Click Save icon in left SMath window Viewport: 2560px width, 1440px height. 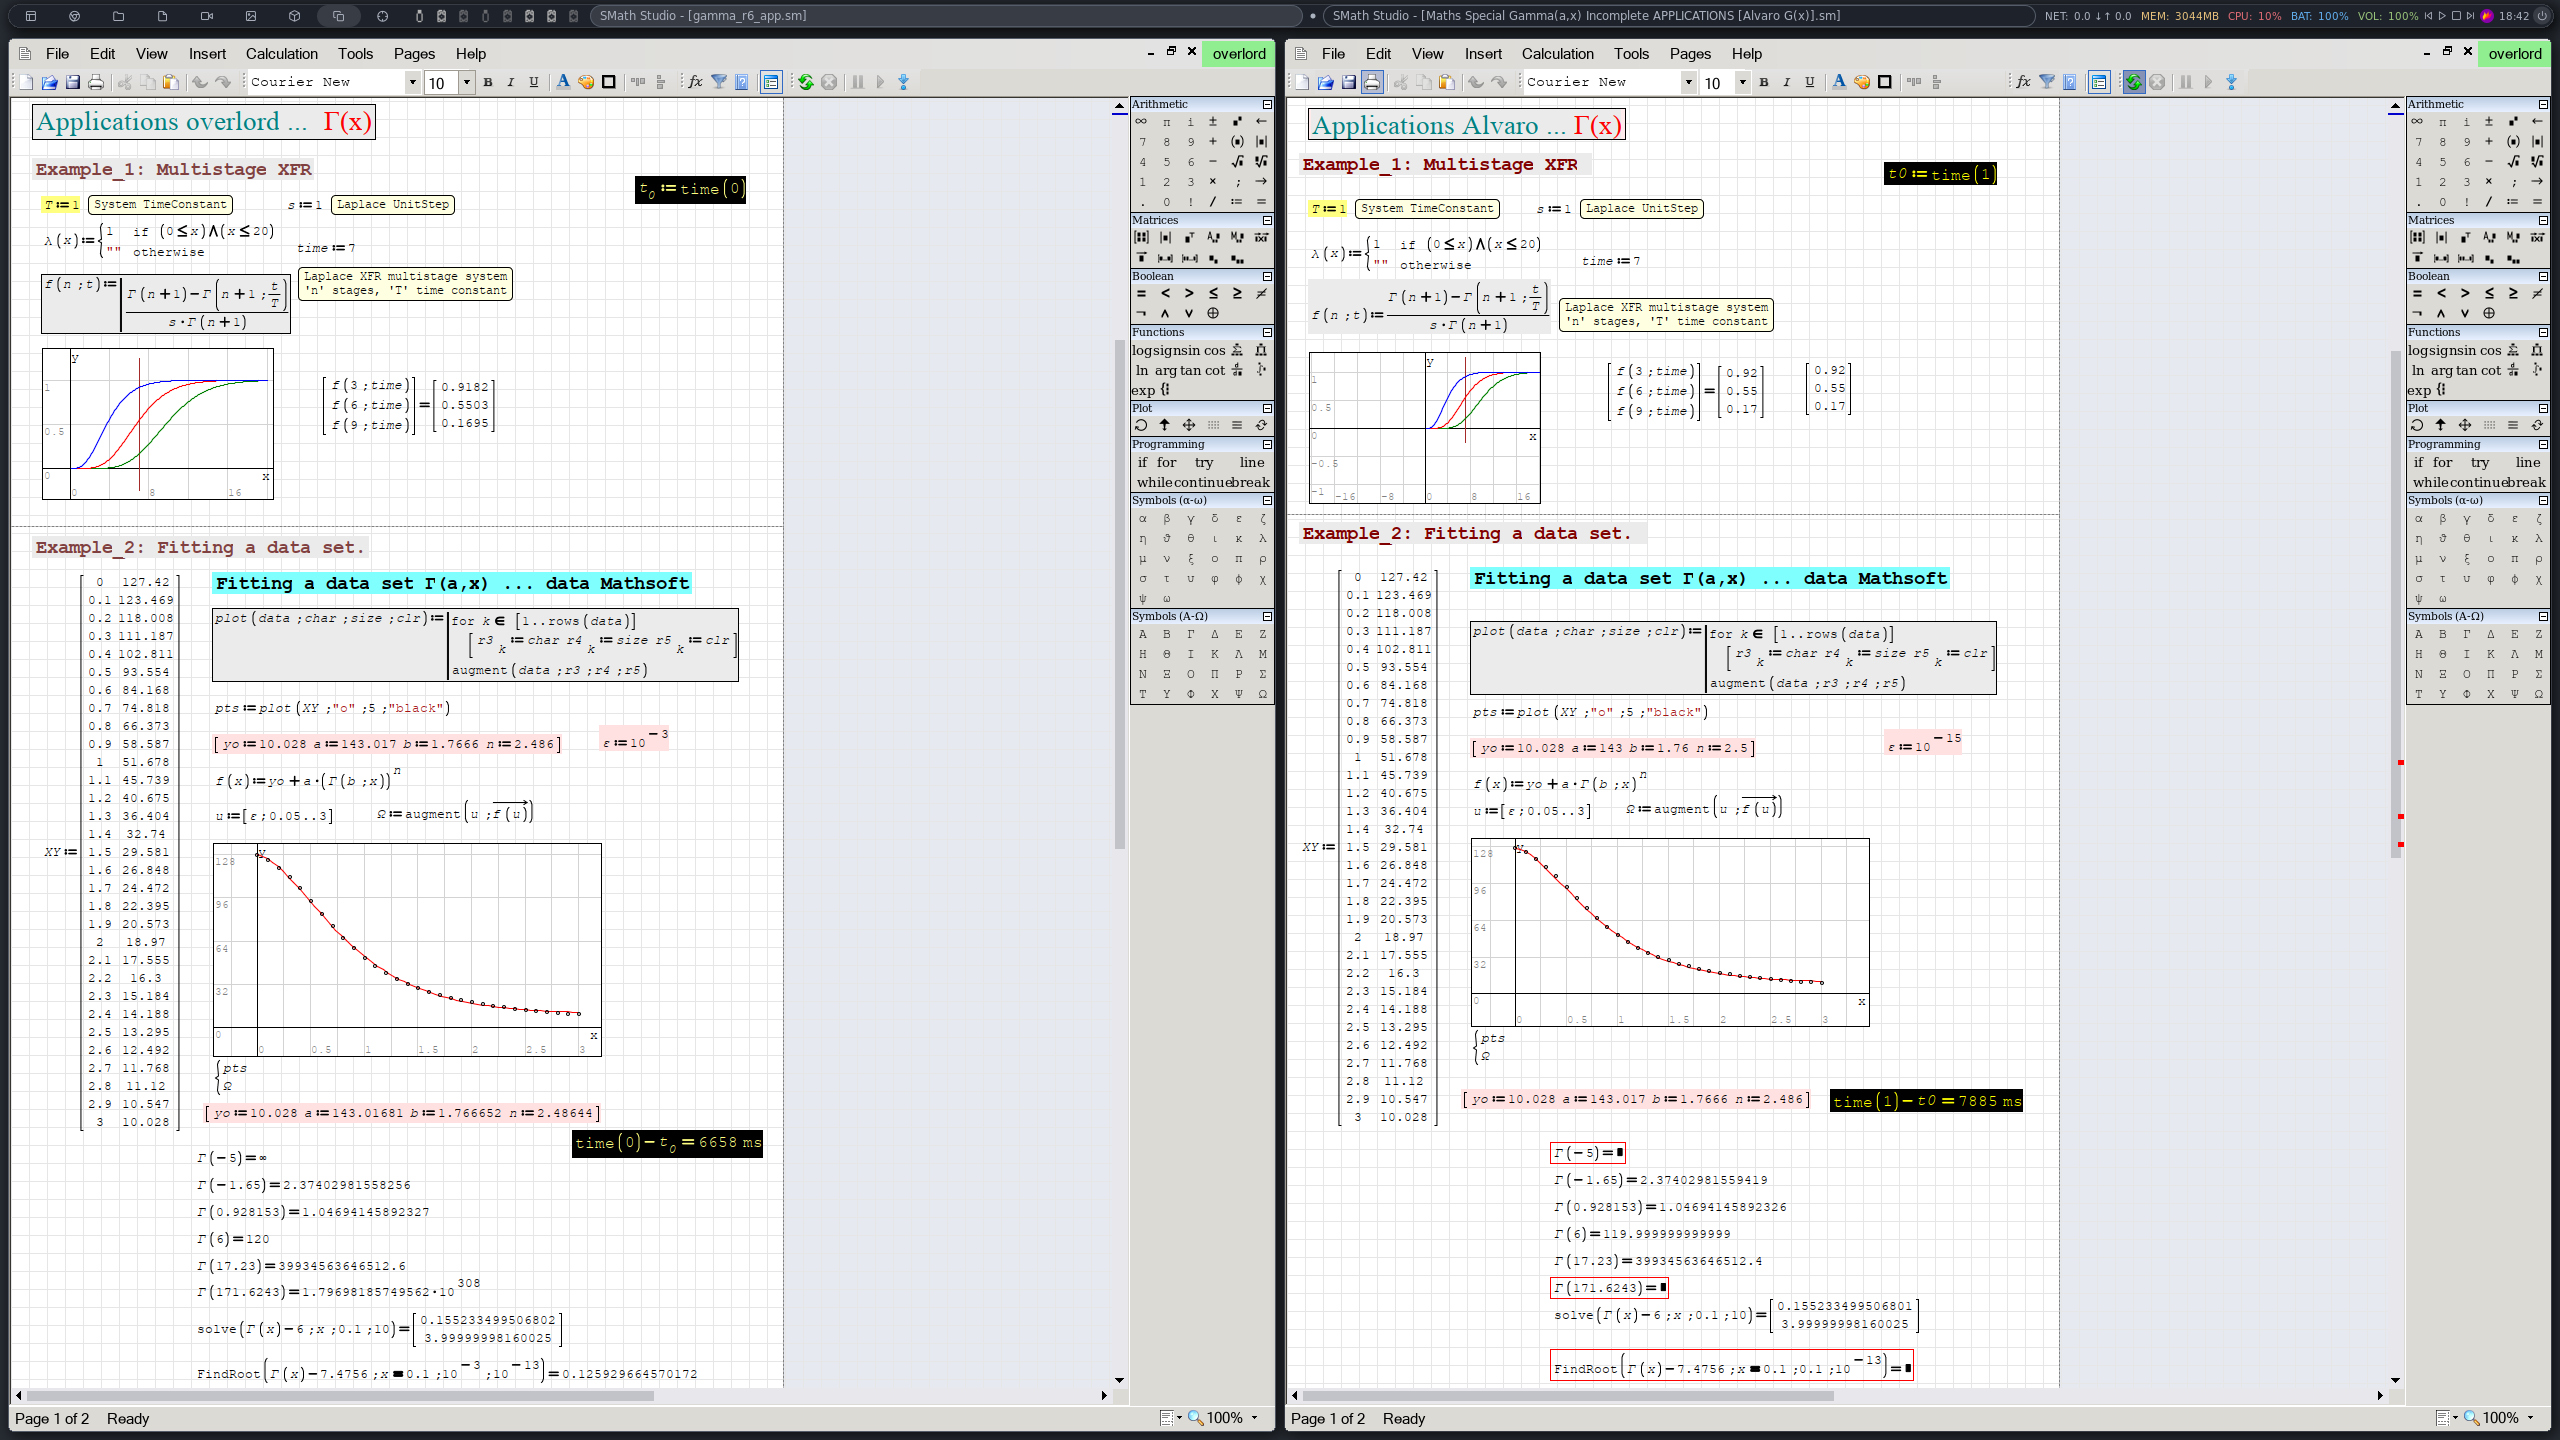click(72, 82)
